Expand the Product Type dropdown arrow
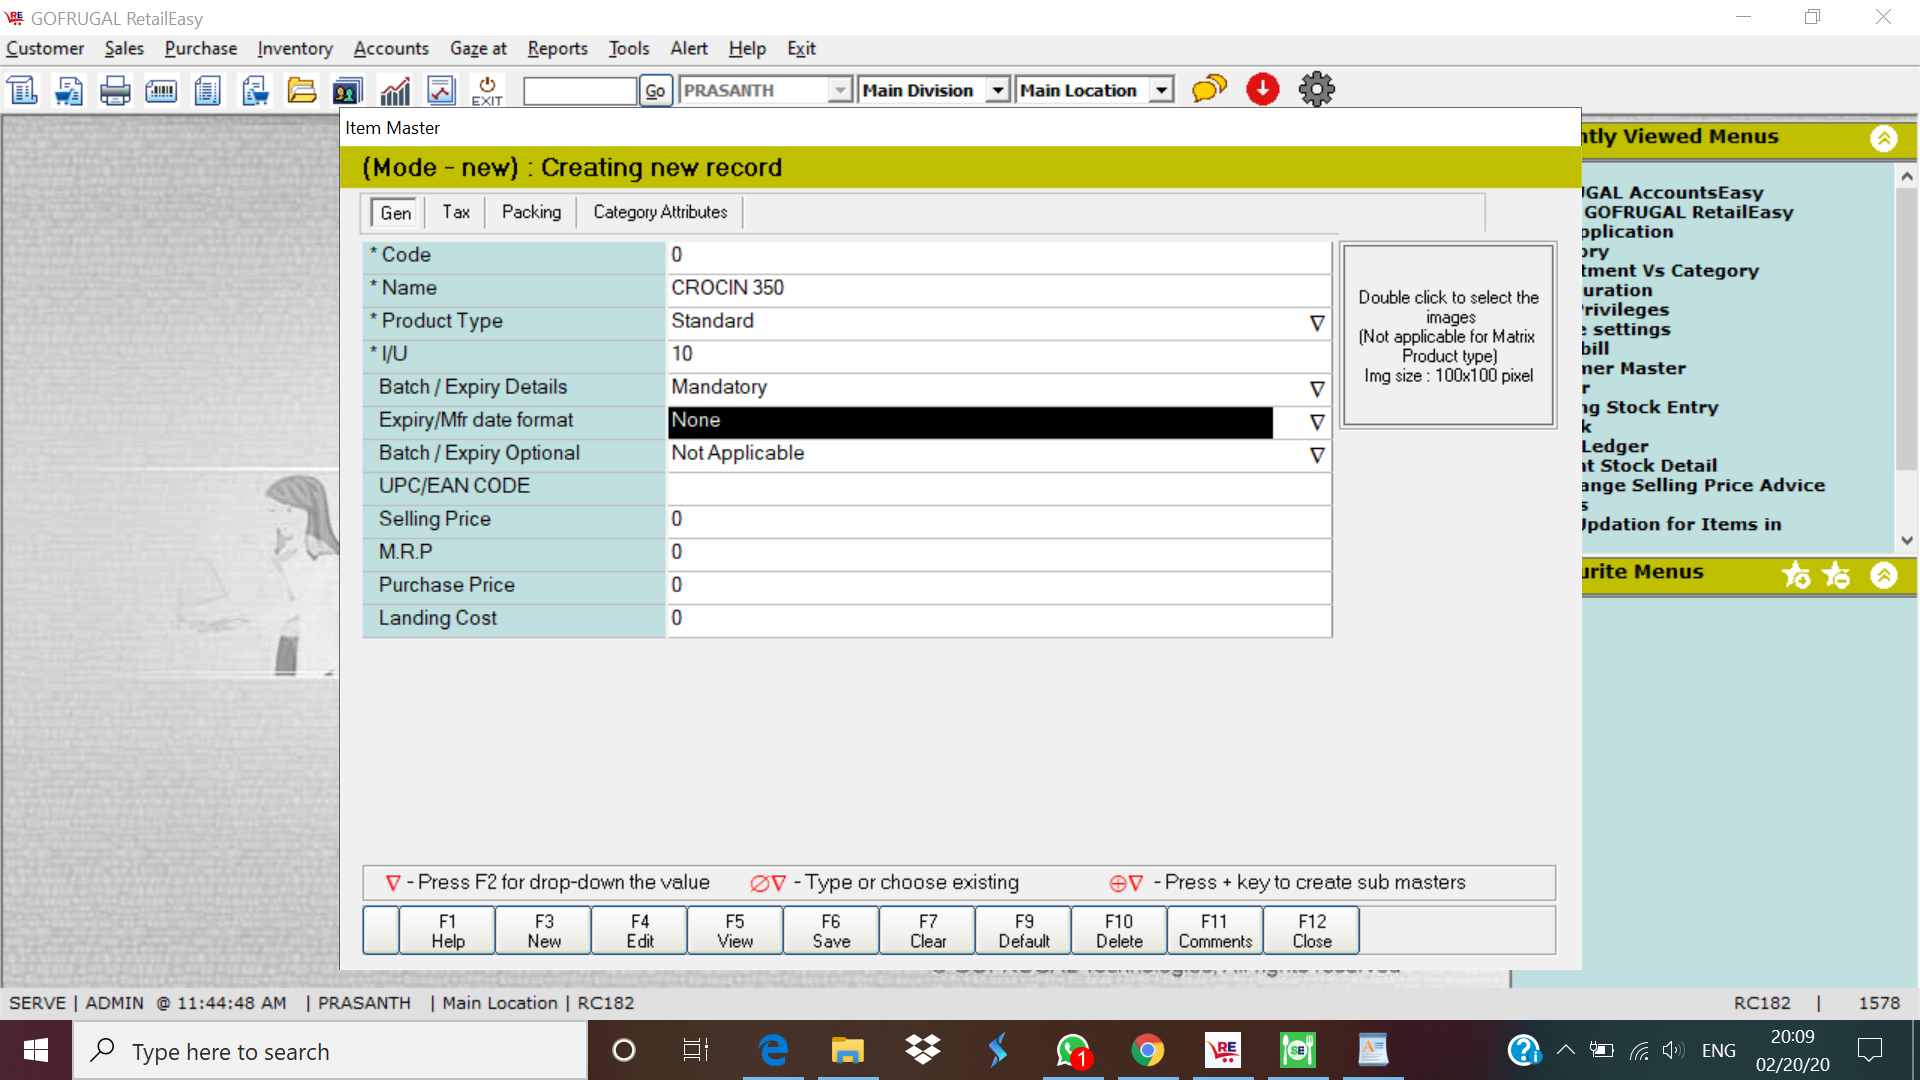Image resolution: width=1920 pixels, height=1080 pixels. [x=1317, y=323]
